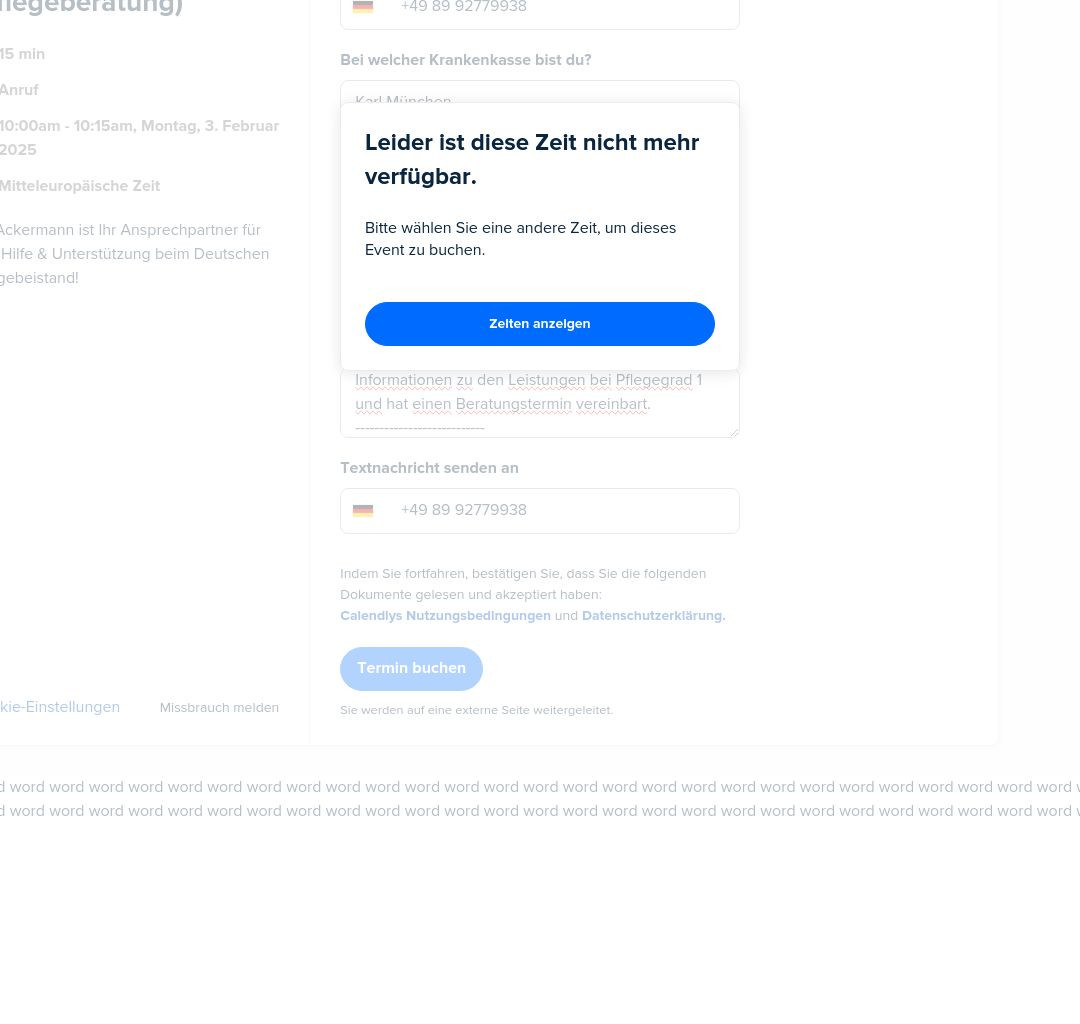The width and height of the screenshot is (1080, 1024).
Task: Click the Termin buchen button
Action: click(x=411, y=669)
